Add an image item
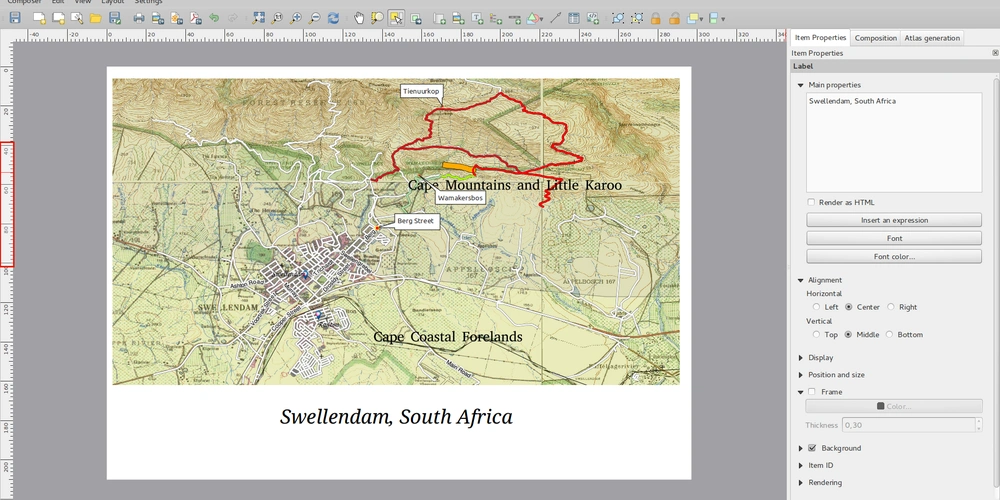The width and height of the screenshot is (1000, 500). pos(458,18)
